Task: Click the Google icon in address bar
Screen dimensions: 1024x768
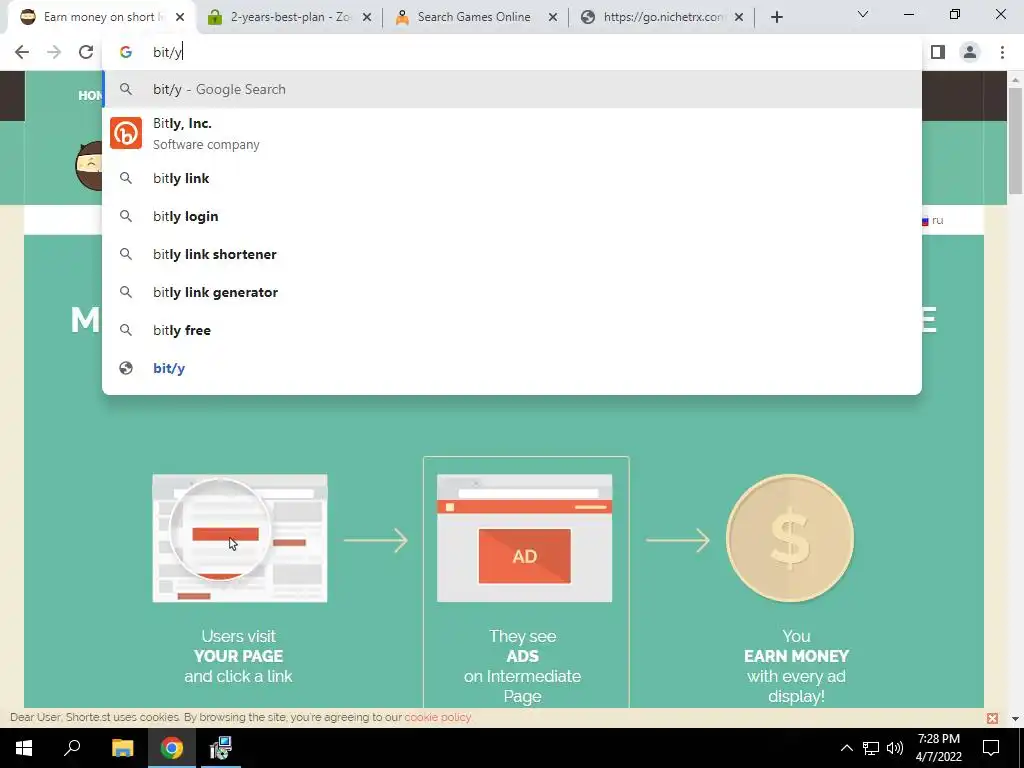Action: coord(126,52)
